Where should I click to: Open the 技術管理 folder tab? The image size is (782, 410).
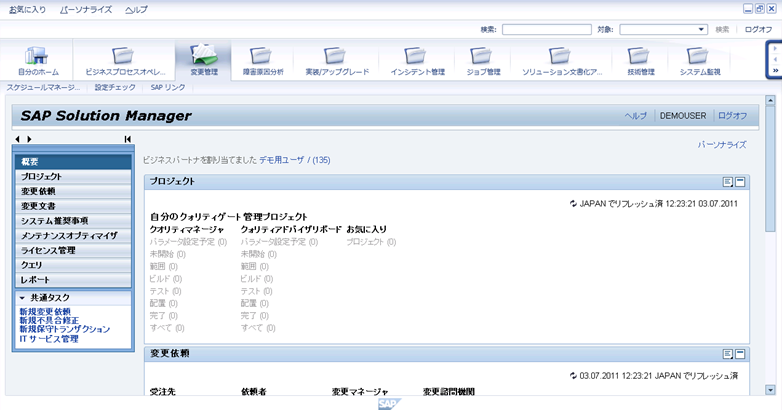640,60
